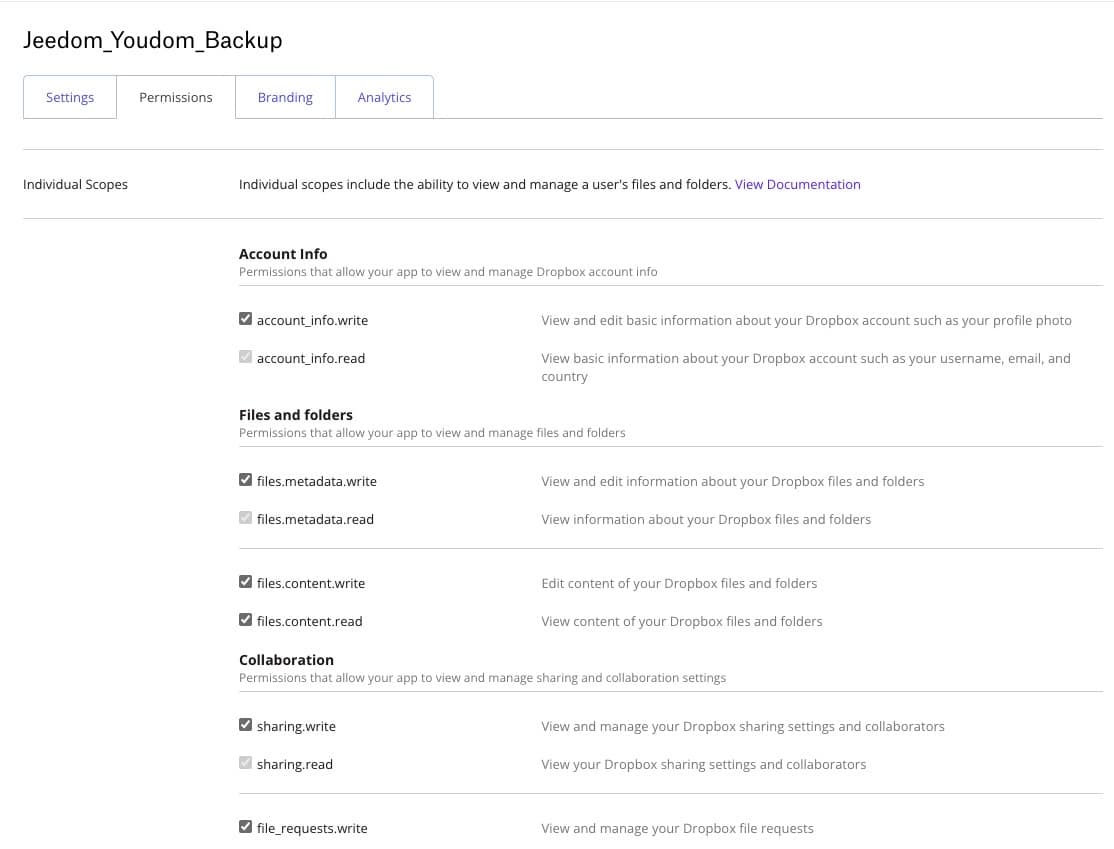1114x849 pixels.
Task: Click the Account Info subtitle about managing account info
Action: pos(448,272)
